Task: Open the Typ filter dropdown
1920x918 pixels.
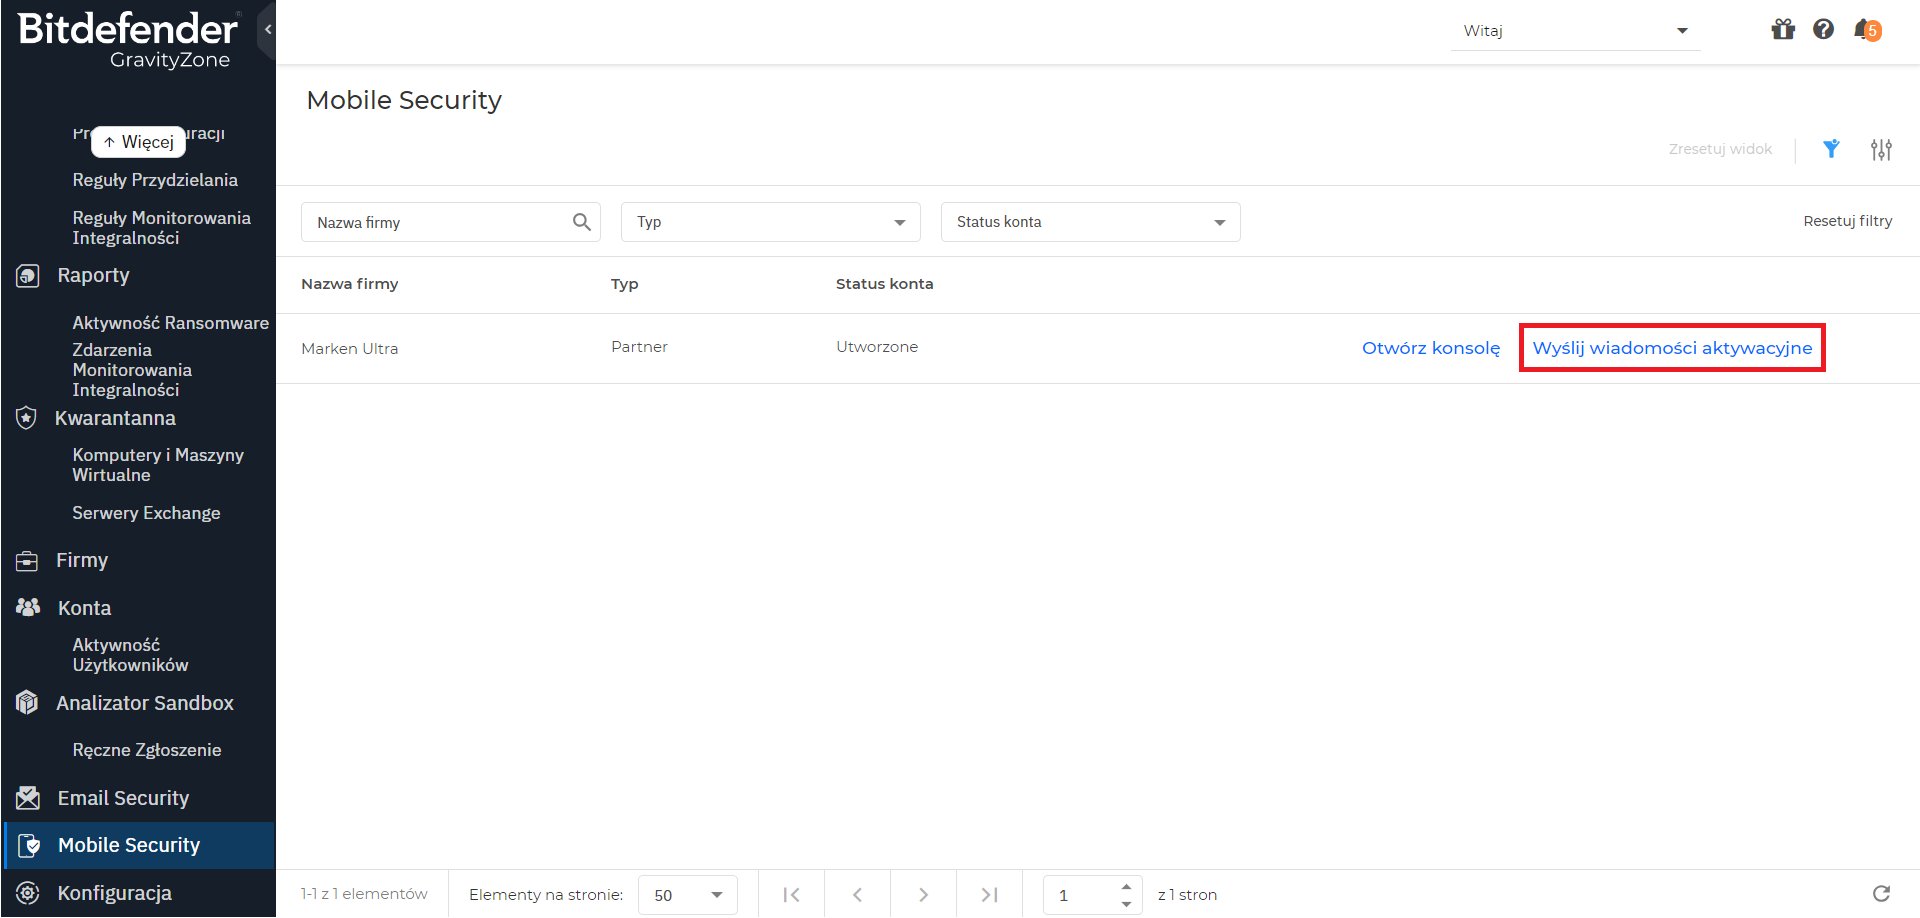Action: pyautogui.click(x=771, y=222)
